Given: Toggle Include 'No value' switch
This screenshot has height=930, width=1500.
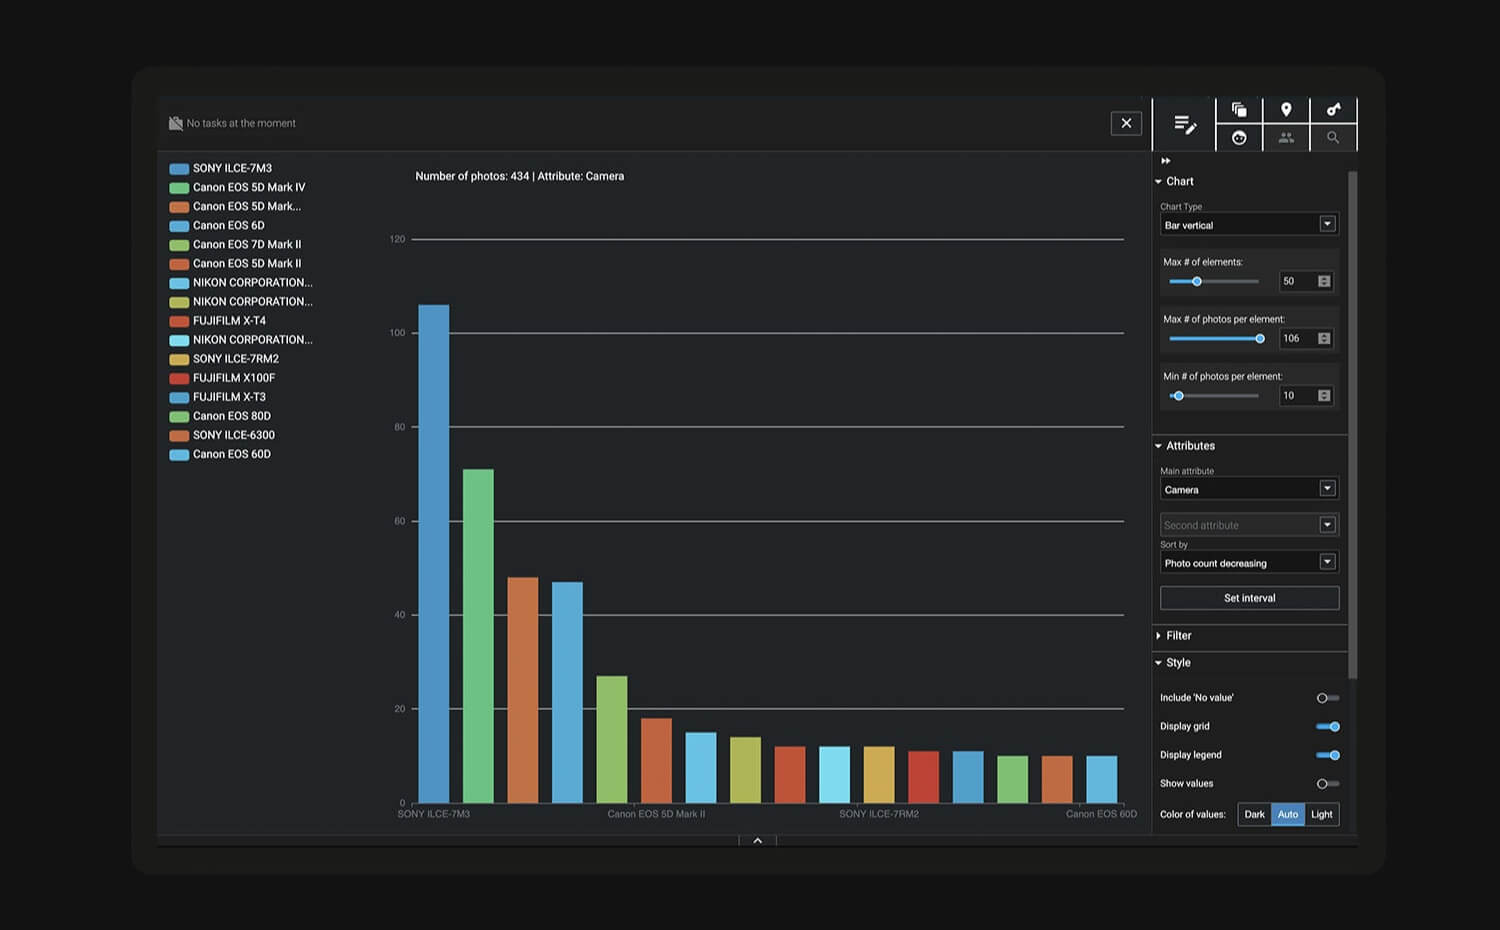Looking at the screenshot, I should (x=1327, y=698).
